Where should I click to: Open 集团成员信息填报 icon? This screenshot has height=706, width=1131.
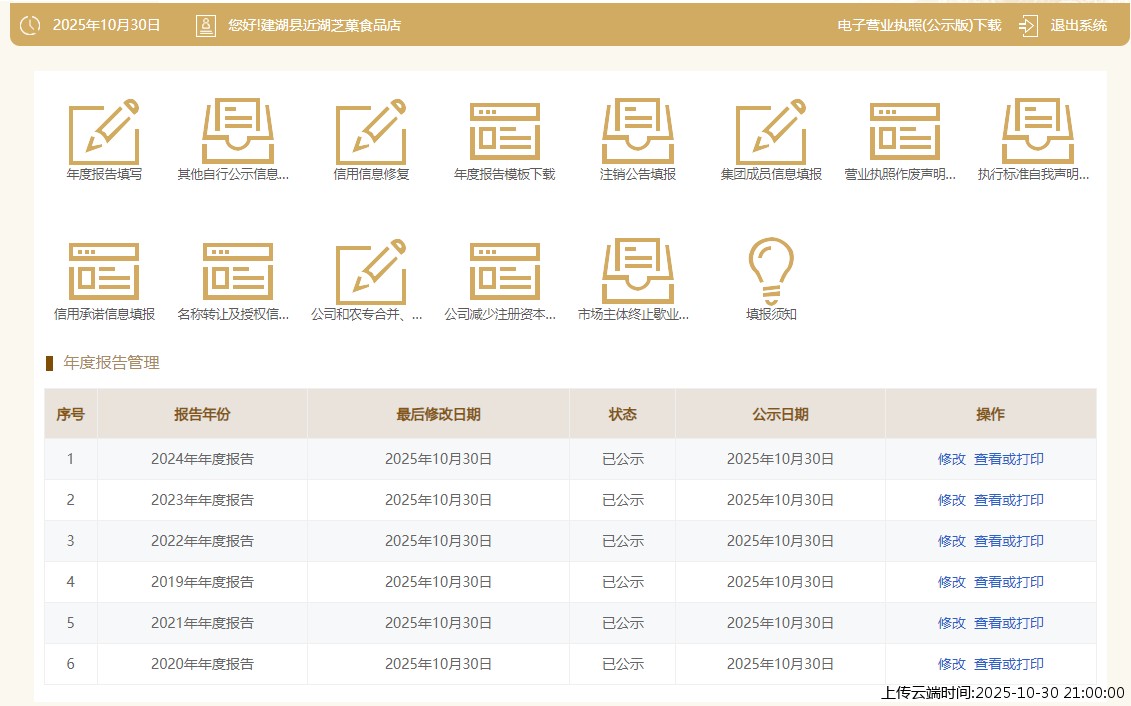[771, 132]
